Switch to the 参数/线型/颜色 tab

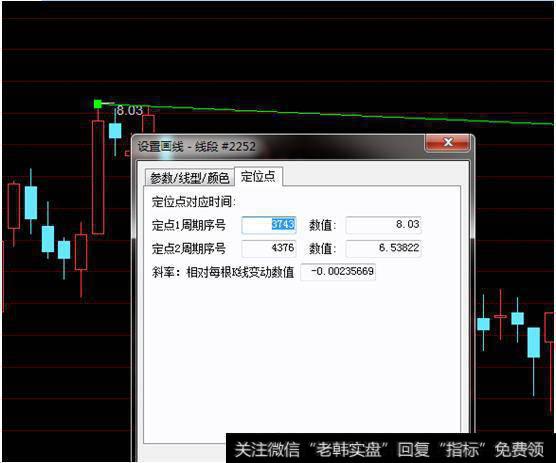click(x=189, y=178)
